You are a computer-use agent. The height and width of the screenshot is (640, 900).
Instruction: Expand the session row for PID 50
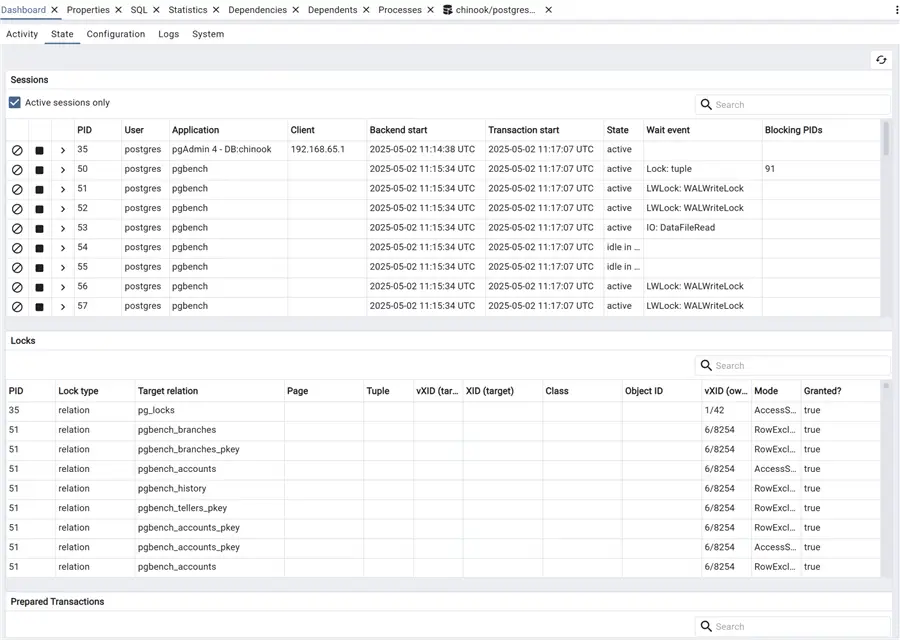(62, 169)
